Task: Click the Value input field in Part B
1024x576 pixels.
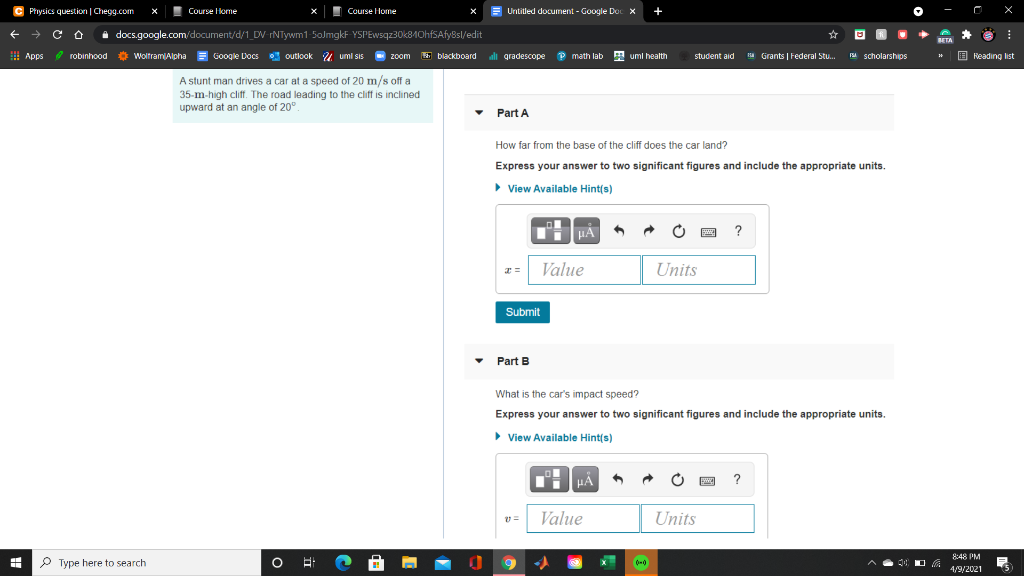Action: pos(584,518)
